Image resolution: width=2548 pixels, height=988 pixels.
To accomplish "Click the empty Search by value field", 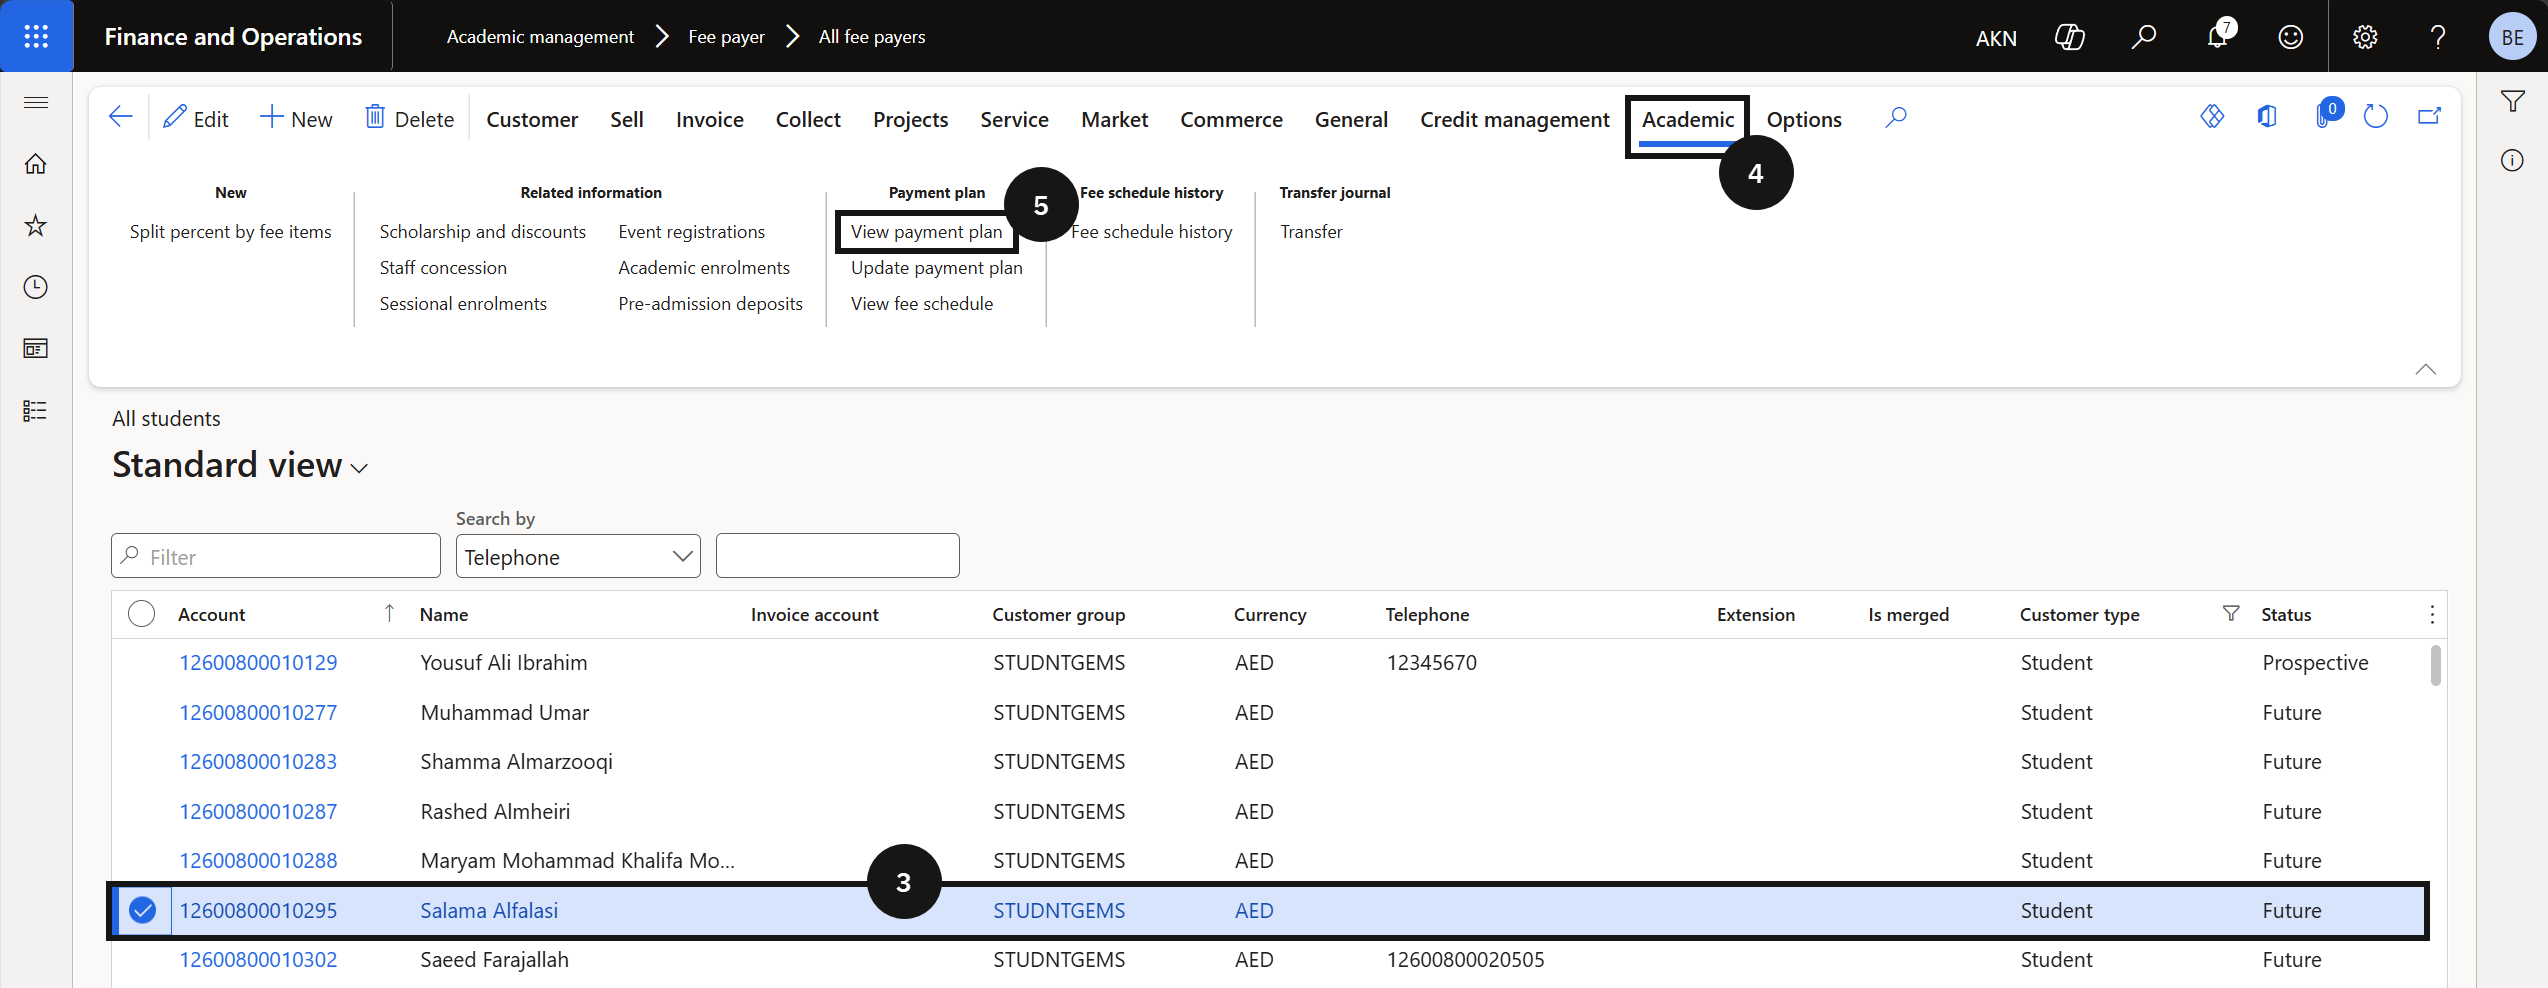I will coord(838,556).
